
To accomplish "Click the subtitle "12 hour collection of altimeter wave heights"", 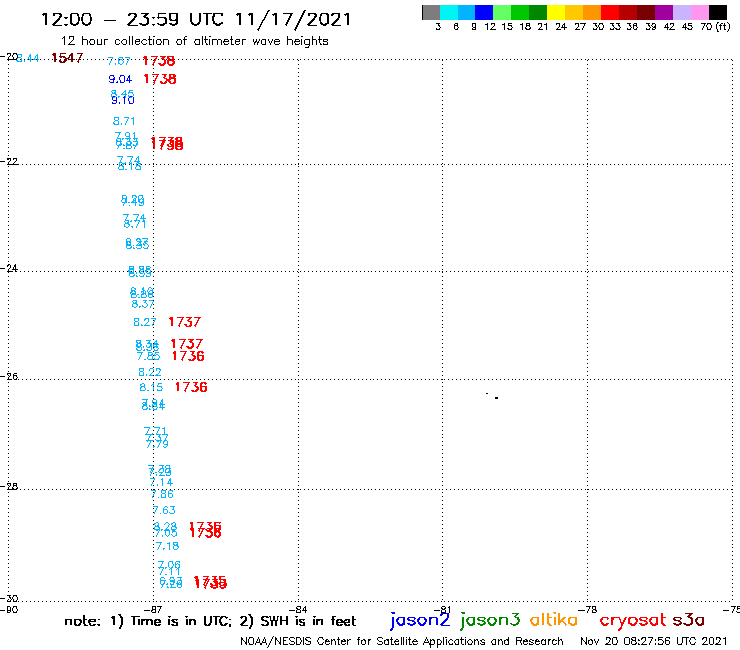I will [x=194, y=41].
